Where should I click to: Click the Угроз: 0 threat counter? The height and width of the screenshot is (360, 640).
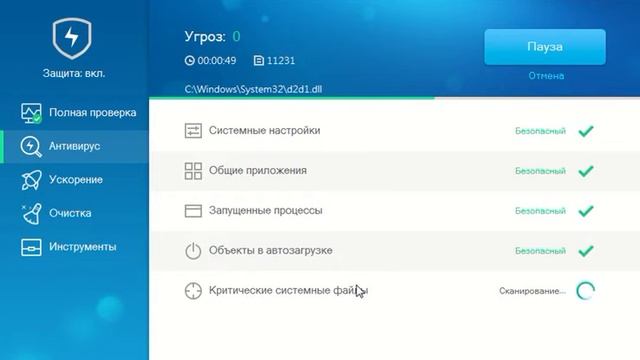tap(212, 37)
